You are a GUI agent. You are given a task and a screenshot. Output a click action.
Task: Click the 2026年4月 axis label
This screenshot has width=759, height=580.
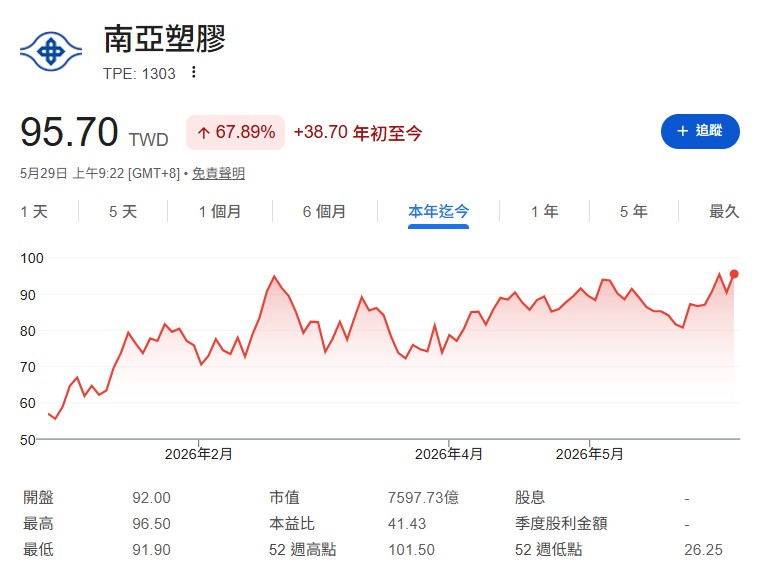coord(449,454)
